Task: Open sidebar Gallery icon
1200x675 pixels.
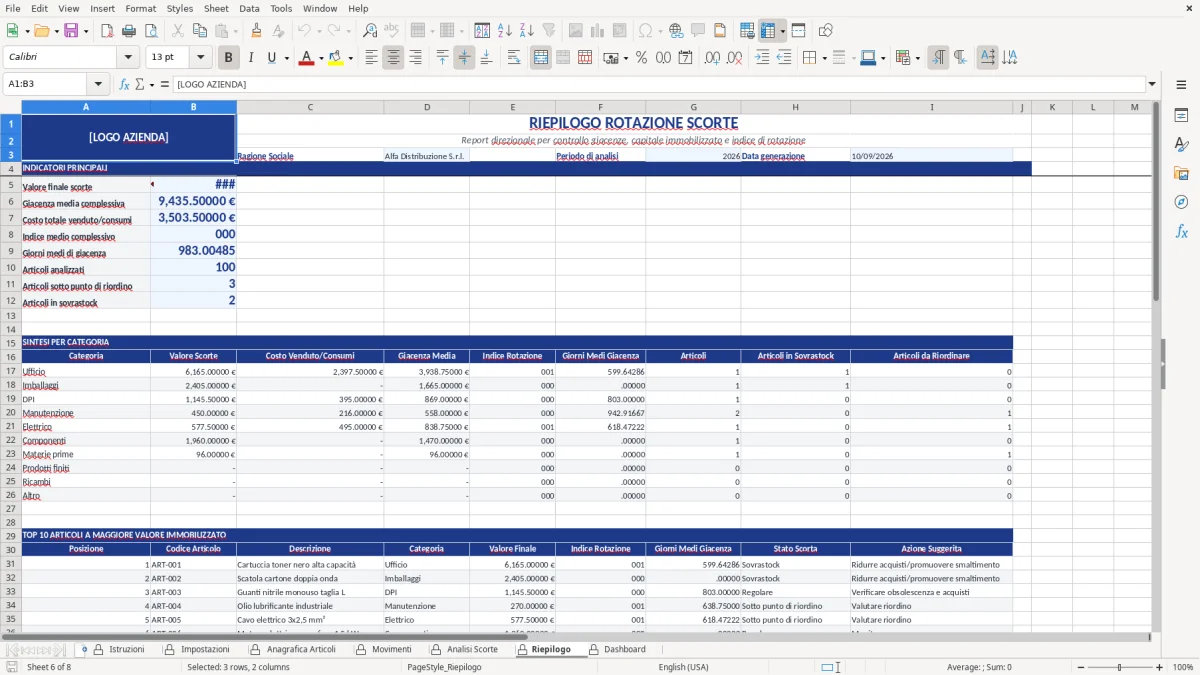Action: tap(1181, 173)
